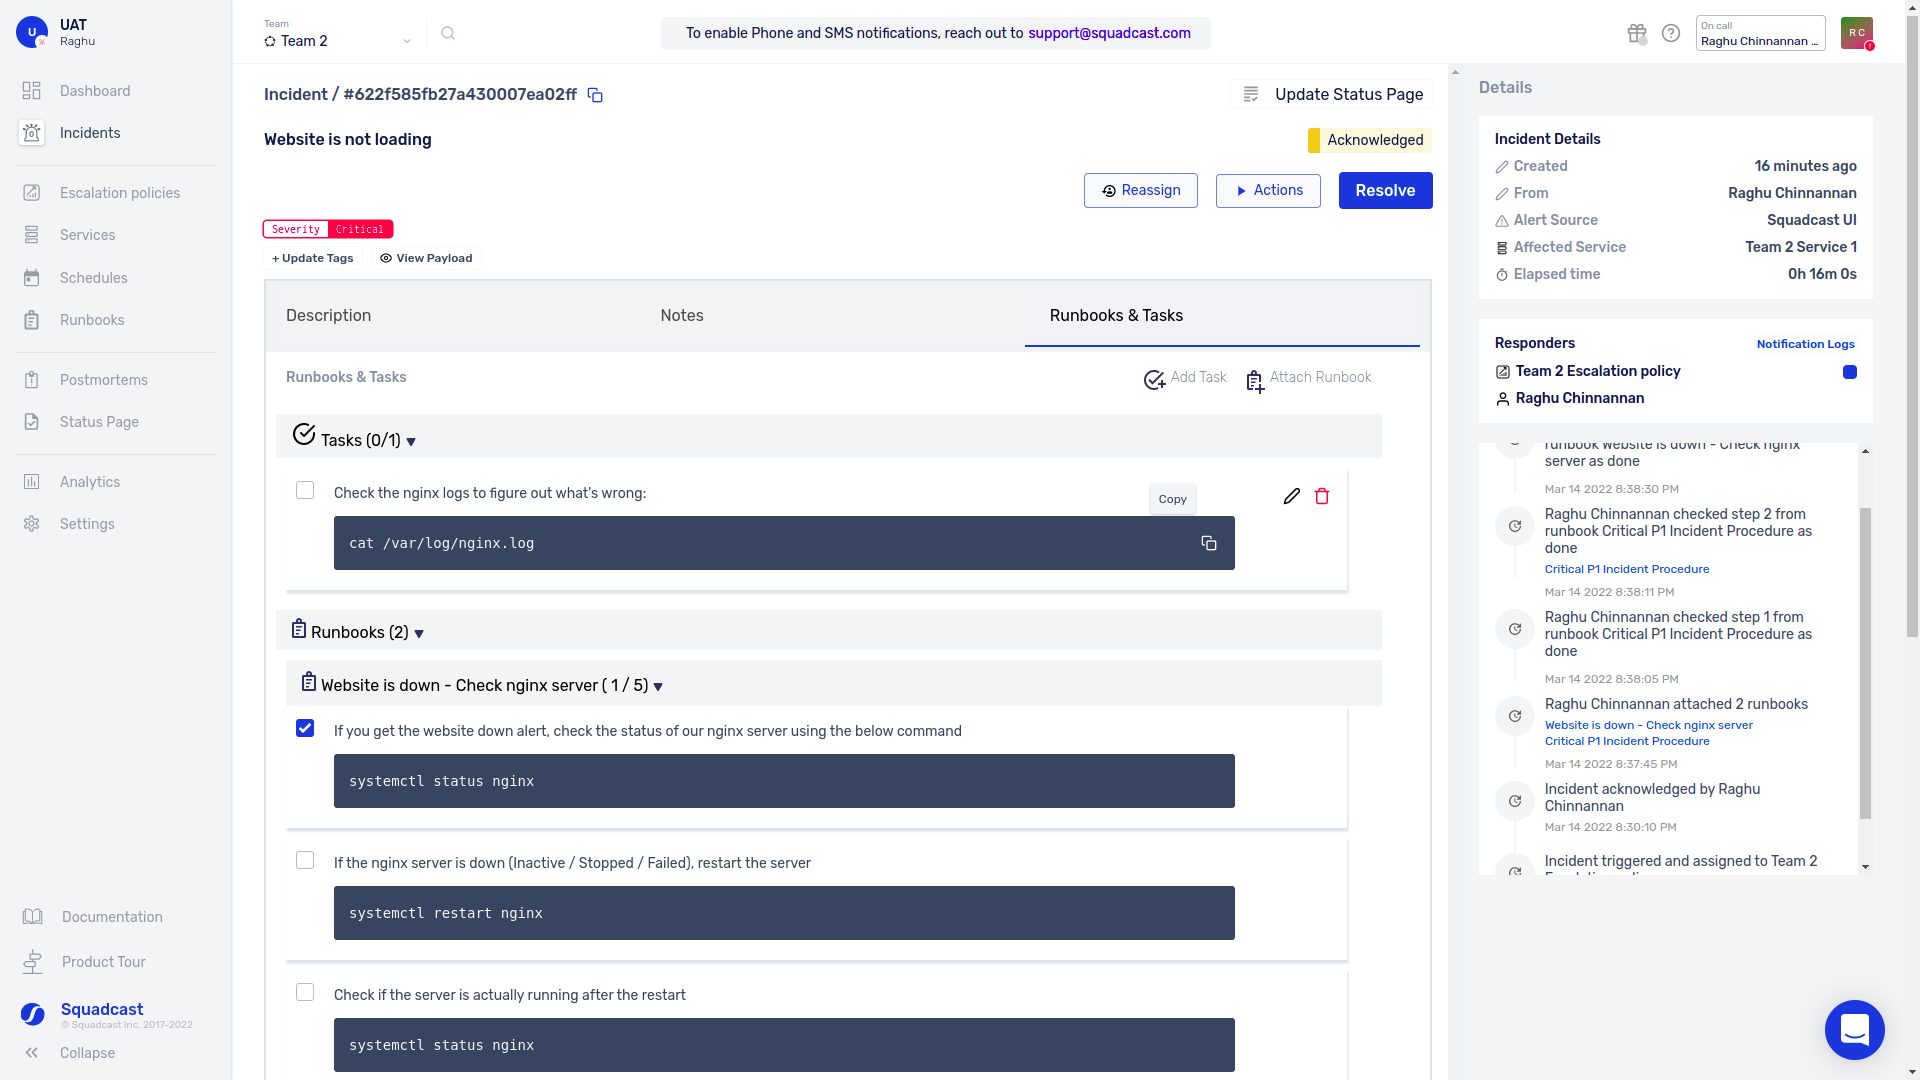Edit the nginx logs task using the pencil icon
The width and height of the screenshot is (1920, 1080).
[x=1290, y=495]
